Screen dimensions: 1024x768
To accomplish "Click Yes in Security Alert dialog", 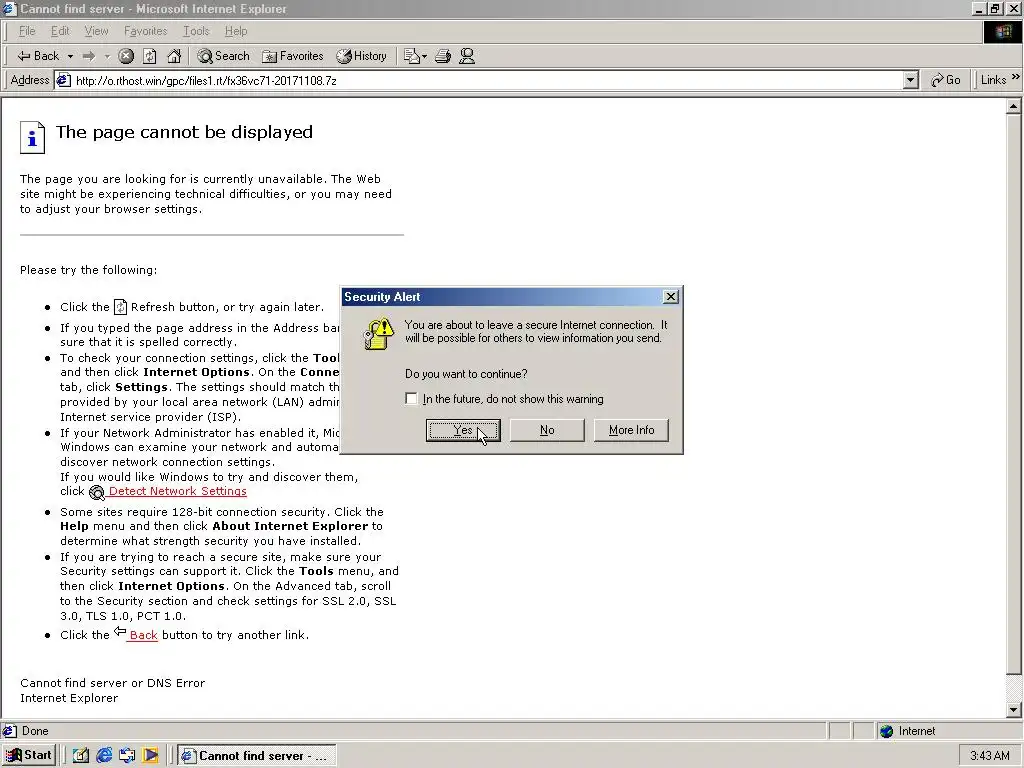I will pyautogui.click(x=463, y=430).
